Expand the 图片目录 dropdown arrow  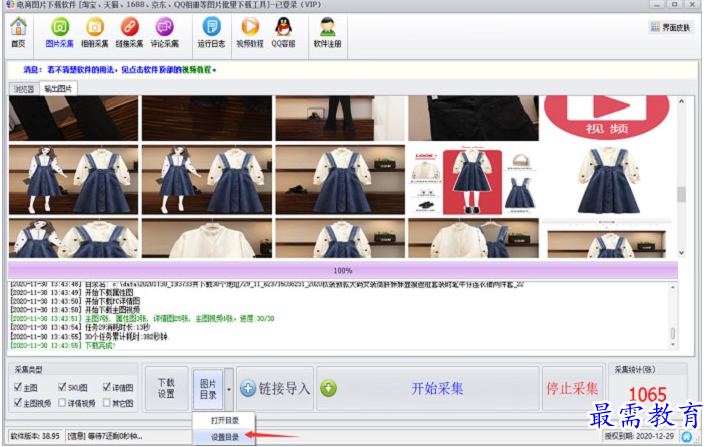(229, 389)
